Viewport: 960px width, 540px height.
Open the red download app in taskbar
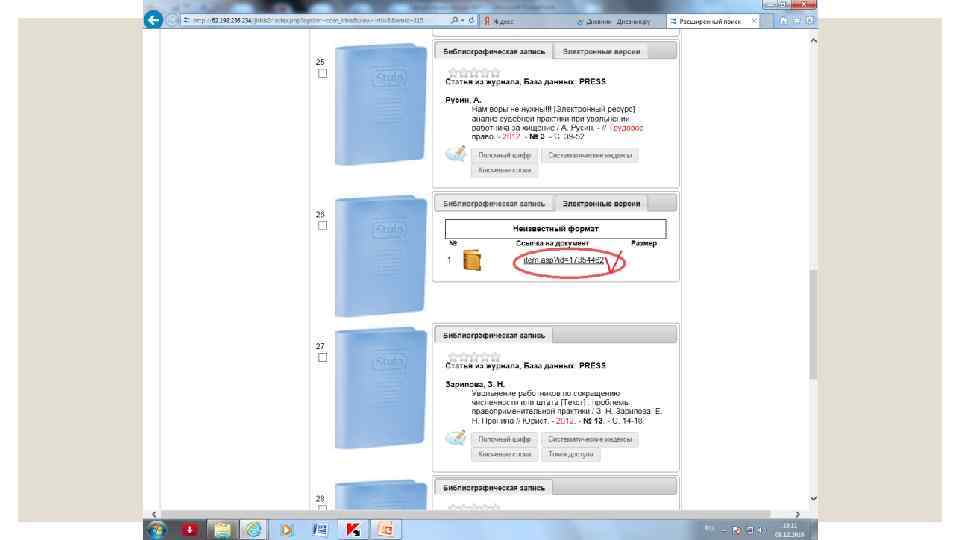coord(190,530)
